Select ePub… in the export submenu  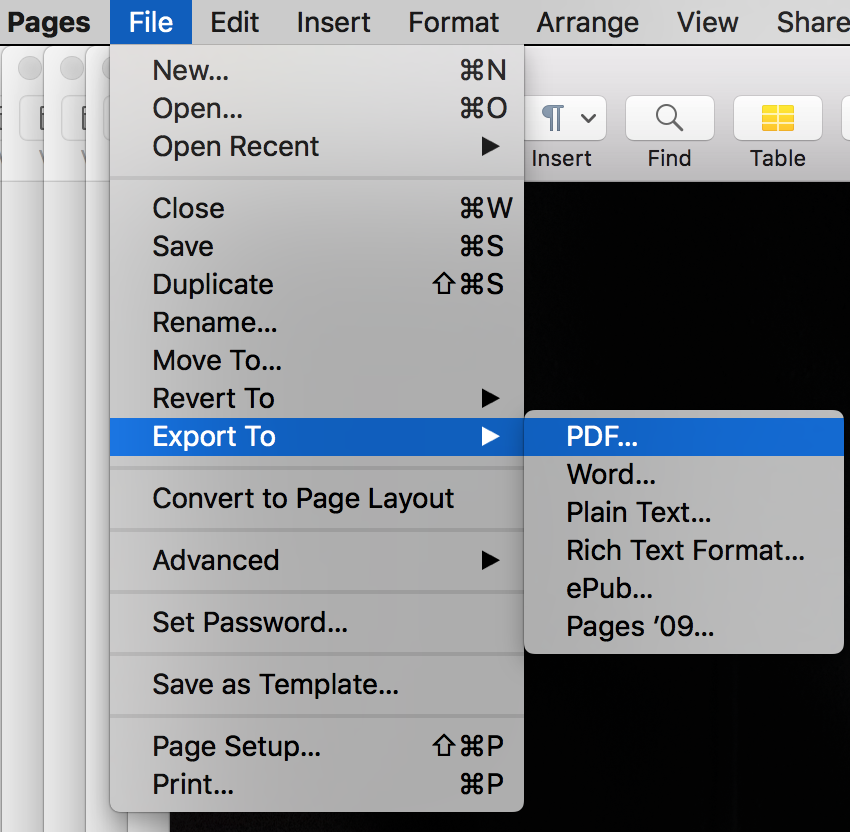click(x=609, y=589)
